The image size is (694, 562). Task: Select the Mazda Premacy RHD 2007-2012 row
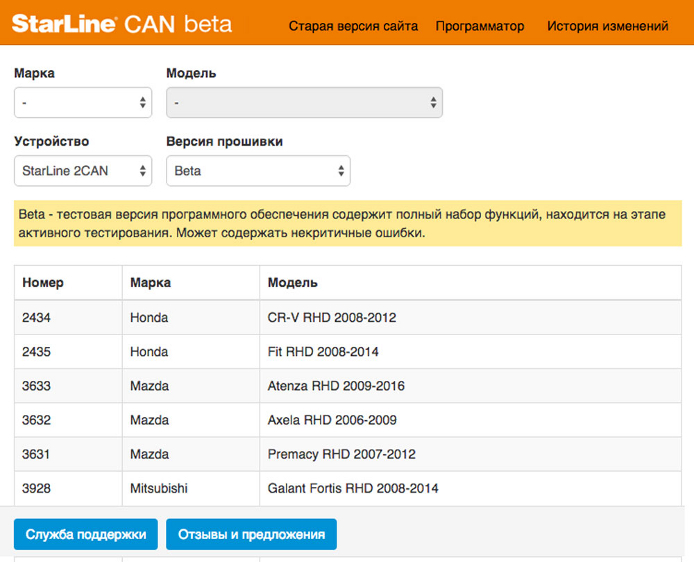coord(348,454)
